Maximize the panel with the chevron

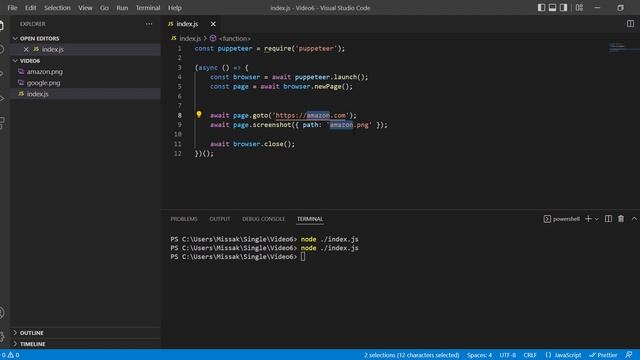pos(634,219)
